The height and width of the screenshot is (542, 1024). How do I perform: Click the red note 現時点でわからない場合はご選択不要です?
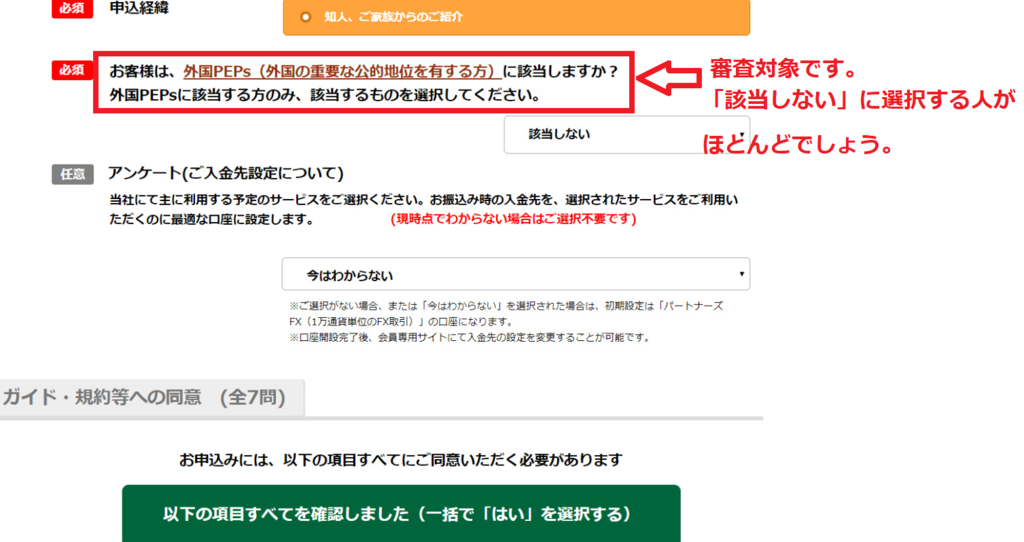click(513, 219)
